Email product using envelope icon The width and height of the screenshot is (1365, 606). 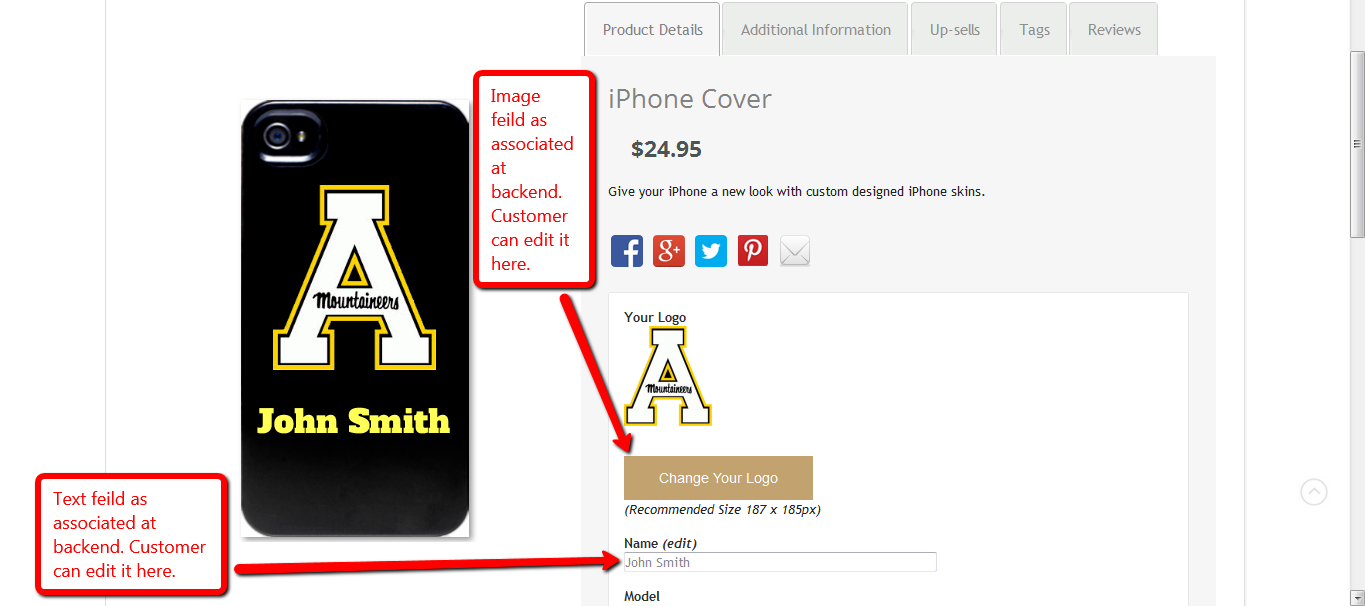coord(795,251)
